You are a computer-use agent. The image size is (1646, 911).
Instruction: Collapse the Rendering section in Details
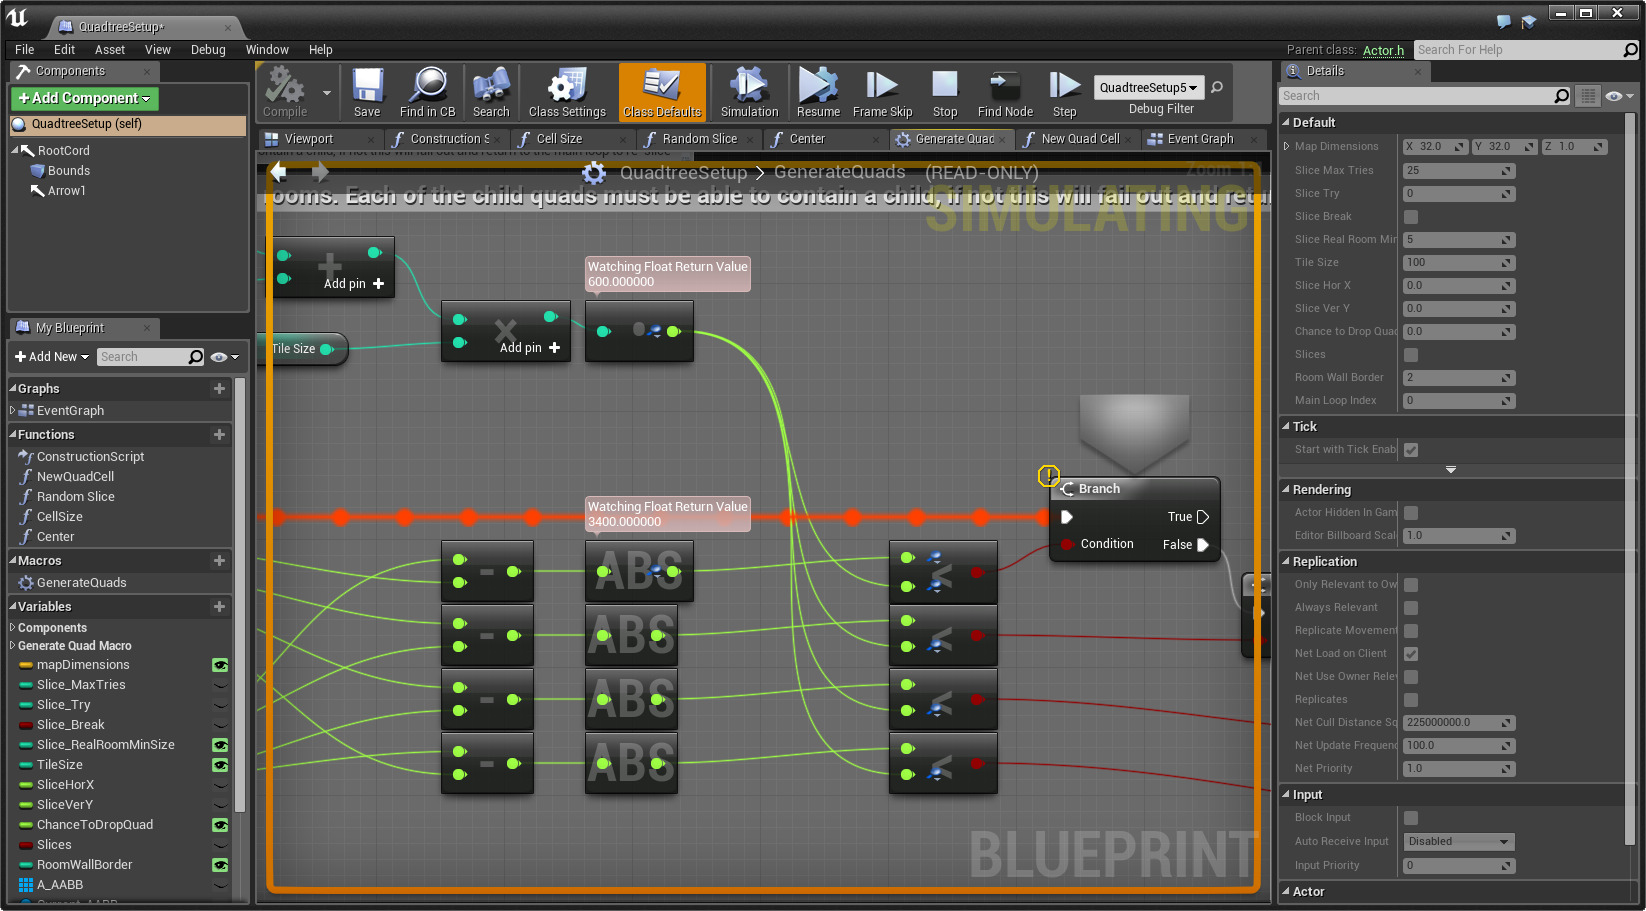[1321, 490]
